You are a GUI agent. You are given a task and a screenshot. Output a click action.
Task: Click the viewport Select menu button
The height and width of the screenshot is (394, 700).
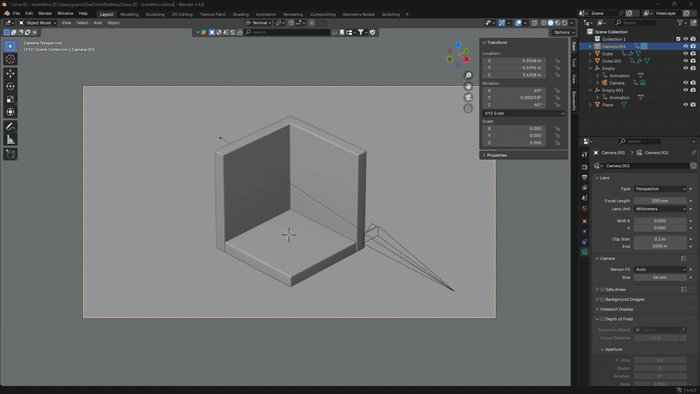click(82, 23)
